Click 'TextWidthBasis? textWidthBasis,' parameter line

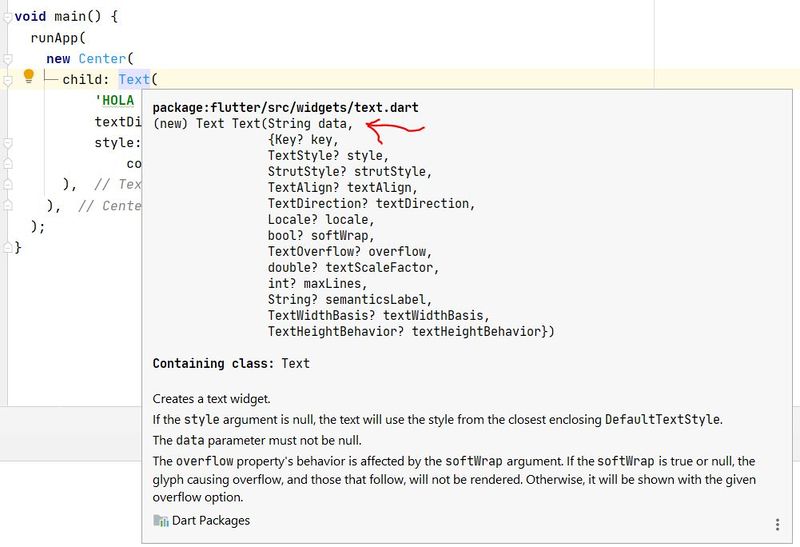[x=379, y=316]
